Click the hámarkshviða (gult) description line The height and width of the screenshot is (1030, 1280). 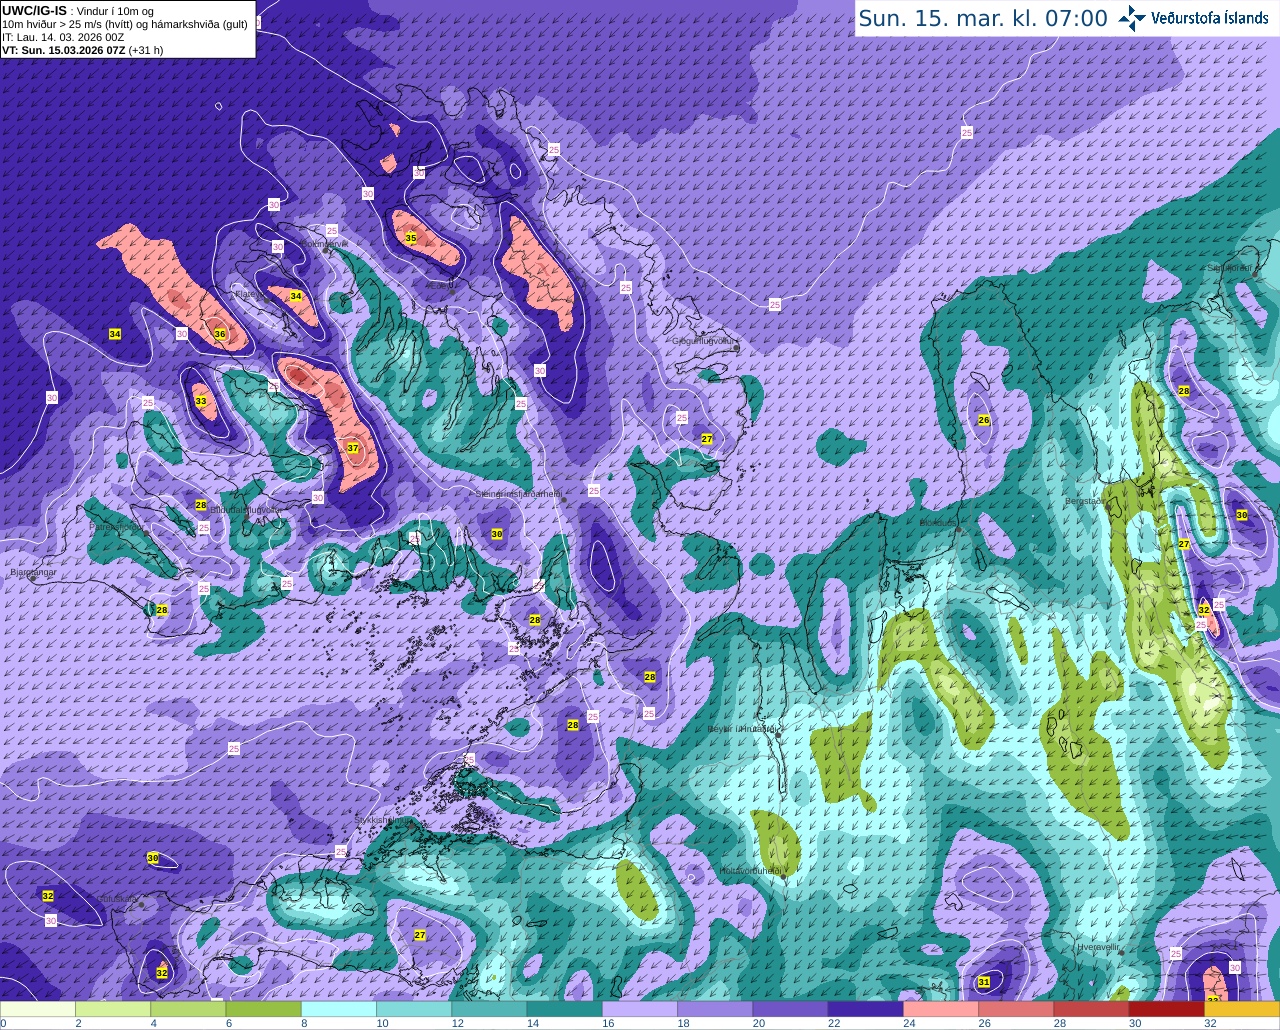(125, 24)
